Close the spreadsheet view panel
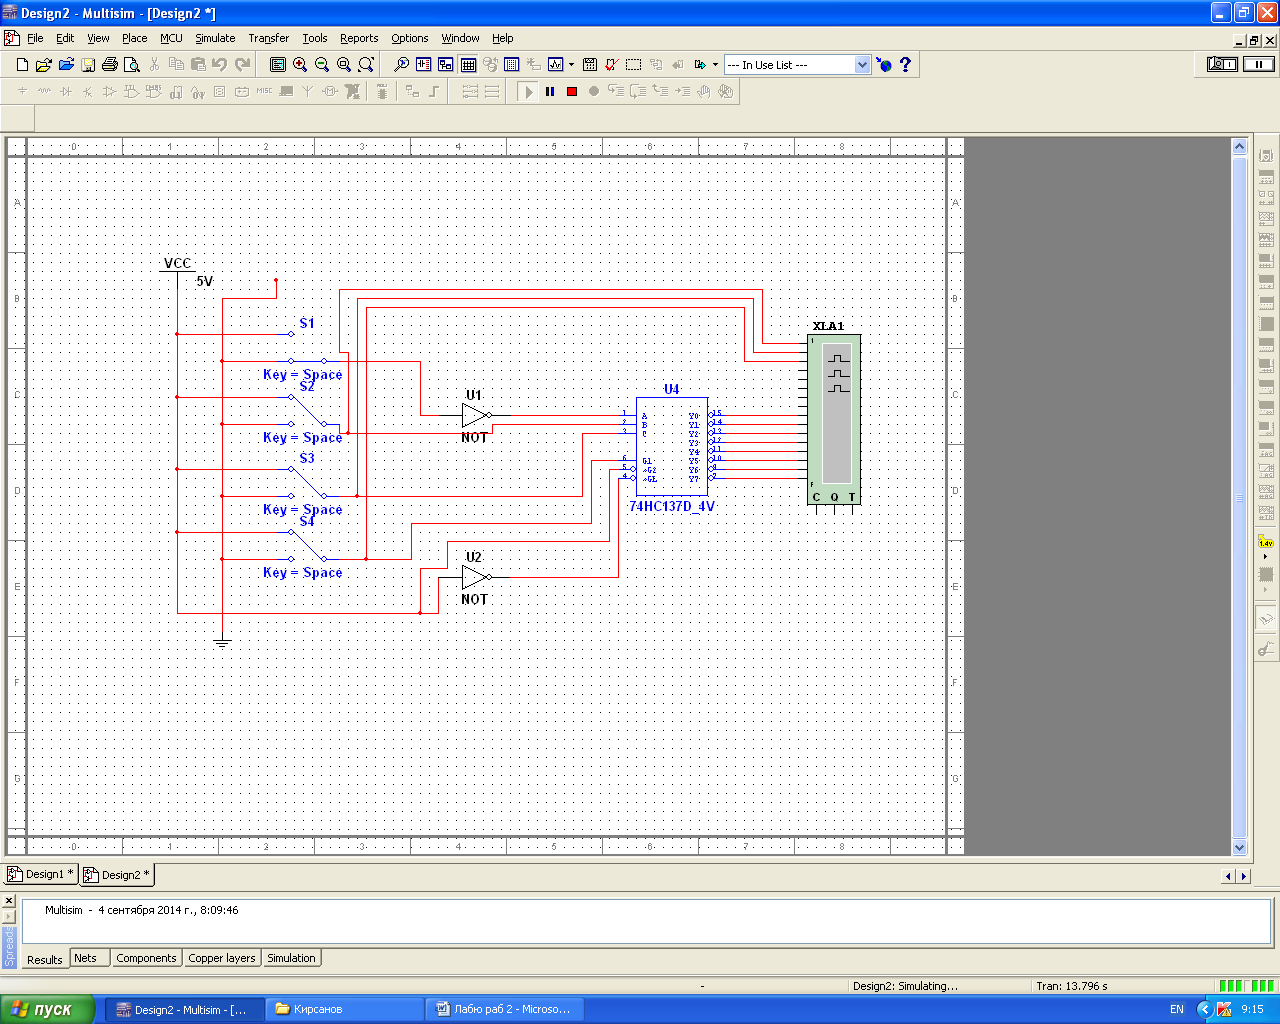Image resolution: width=1280 pixels, height=1024 pixels. click(x=9, y=900)
